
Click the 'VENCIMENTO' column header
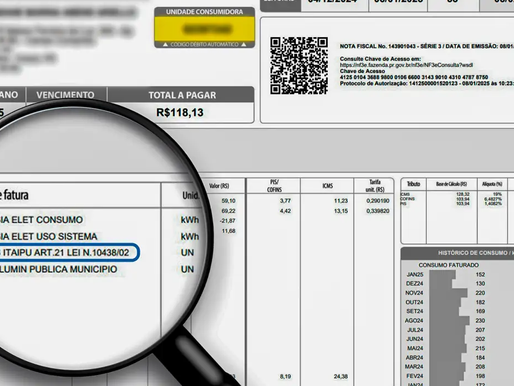(x=65, y=95)
